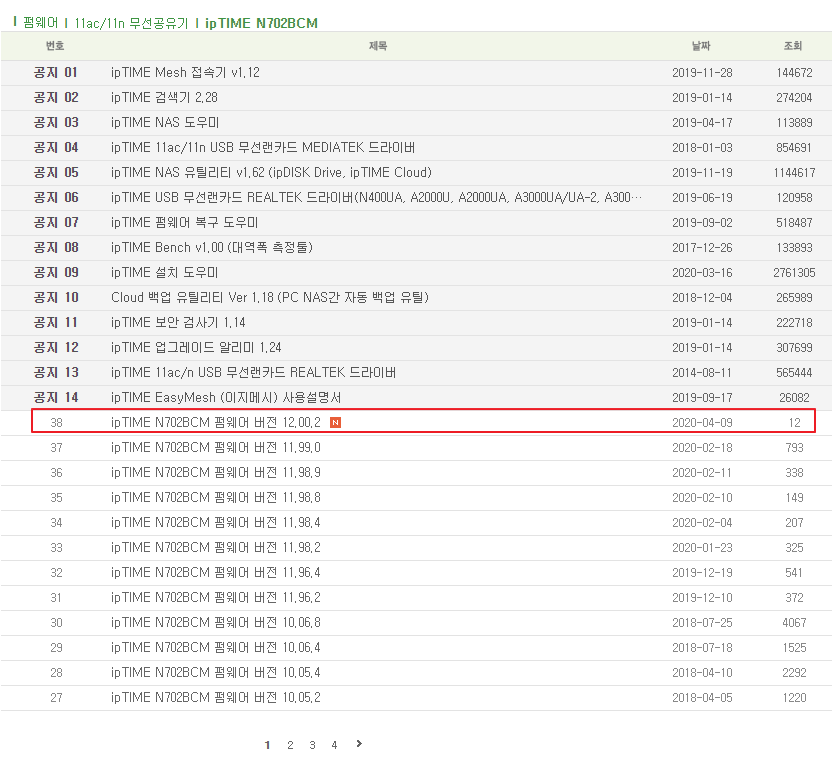
Task: Open the 펌웨어 breadcrumb link
Action: tap(40, 23)
